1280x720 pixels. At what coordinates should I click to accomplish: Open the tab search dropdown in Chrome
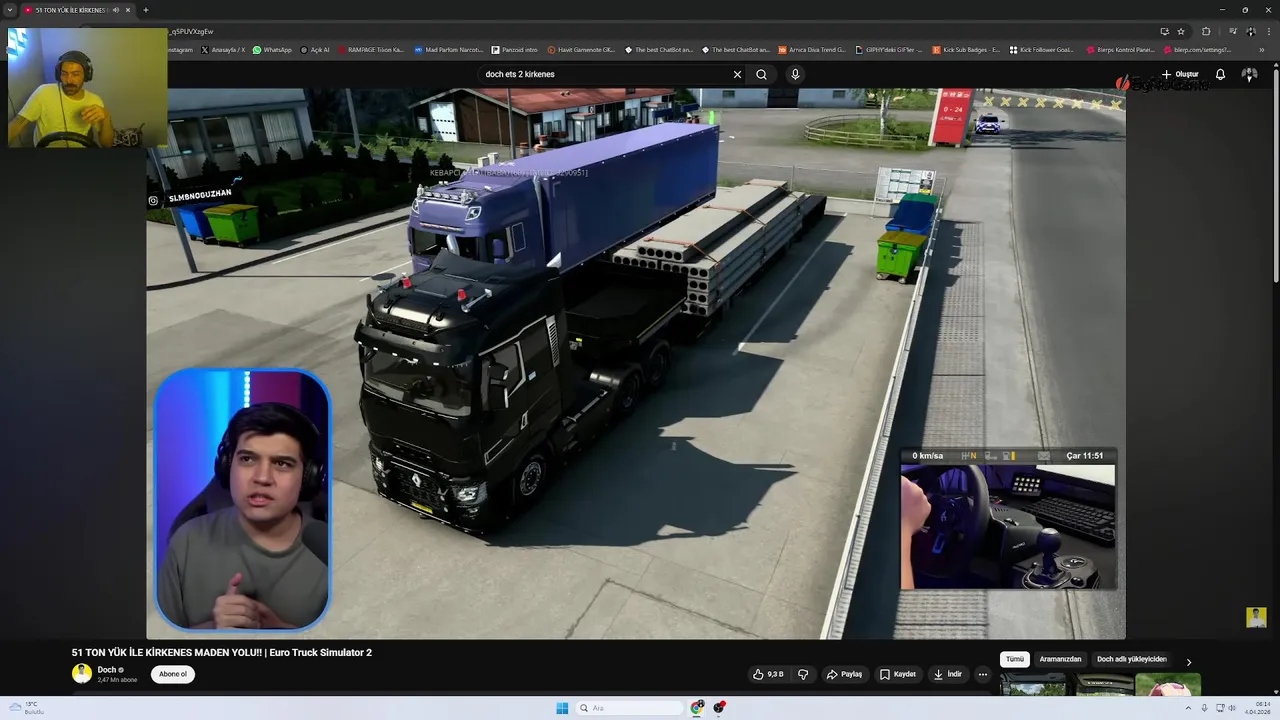click(x=10, y=10)
